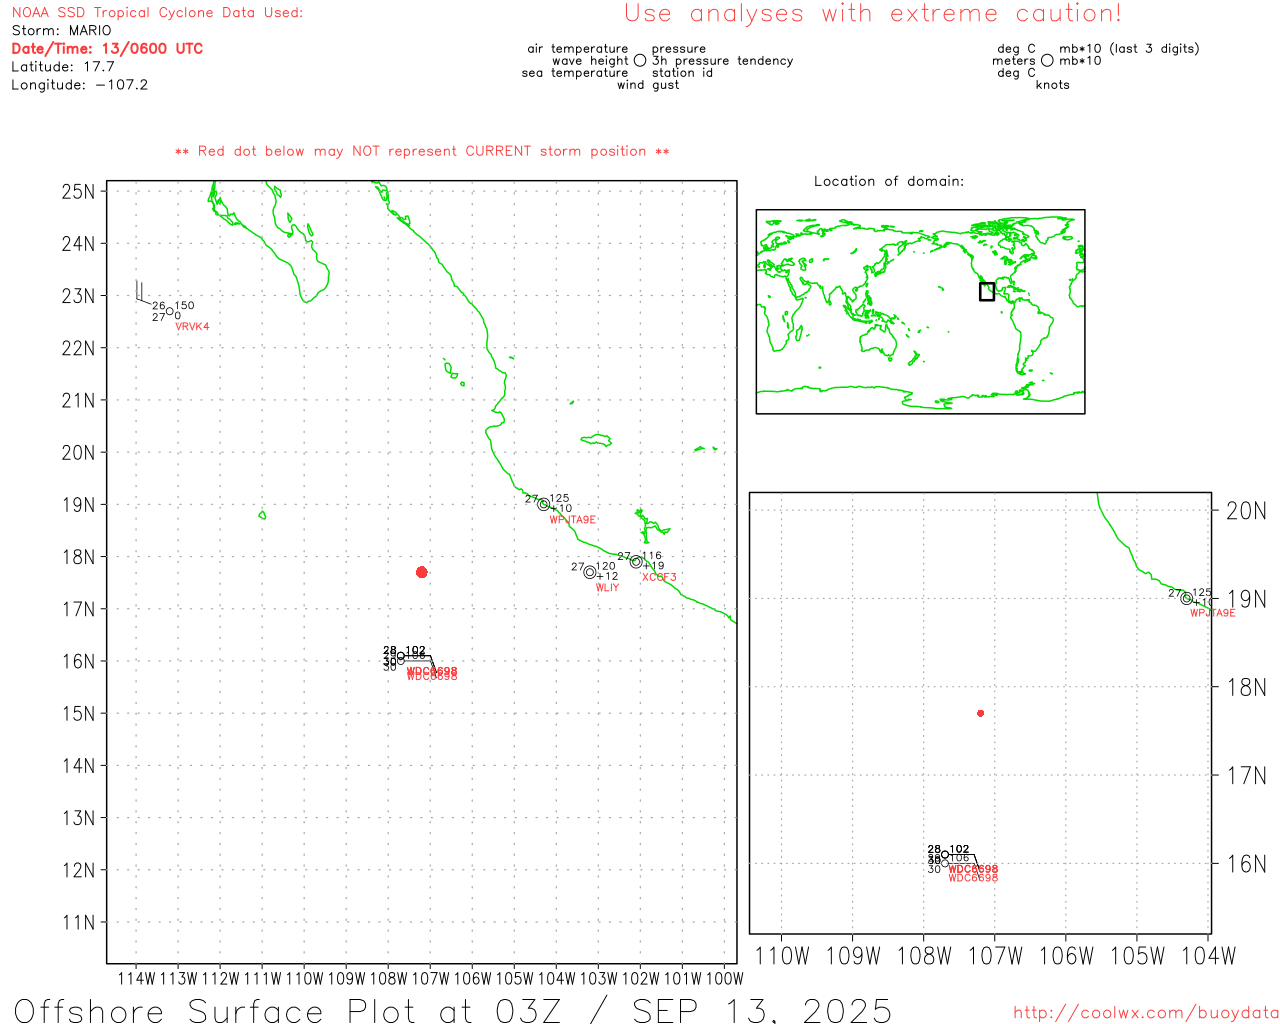Screen dimensions: 1280x1024
Task: Click 'NOAA SSD Tropical Cyclone Data Used:' text
Action: tap(157, 13)
